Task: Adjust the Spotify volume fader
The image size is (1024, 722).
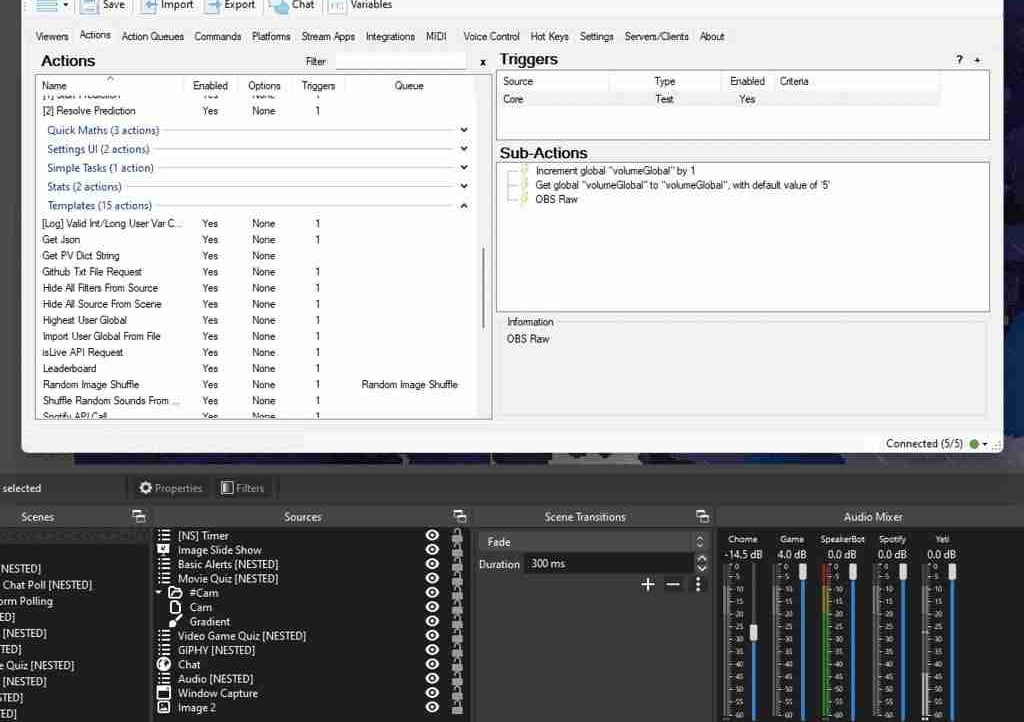Action: pos(903,572)
